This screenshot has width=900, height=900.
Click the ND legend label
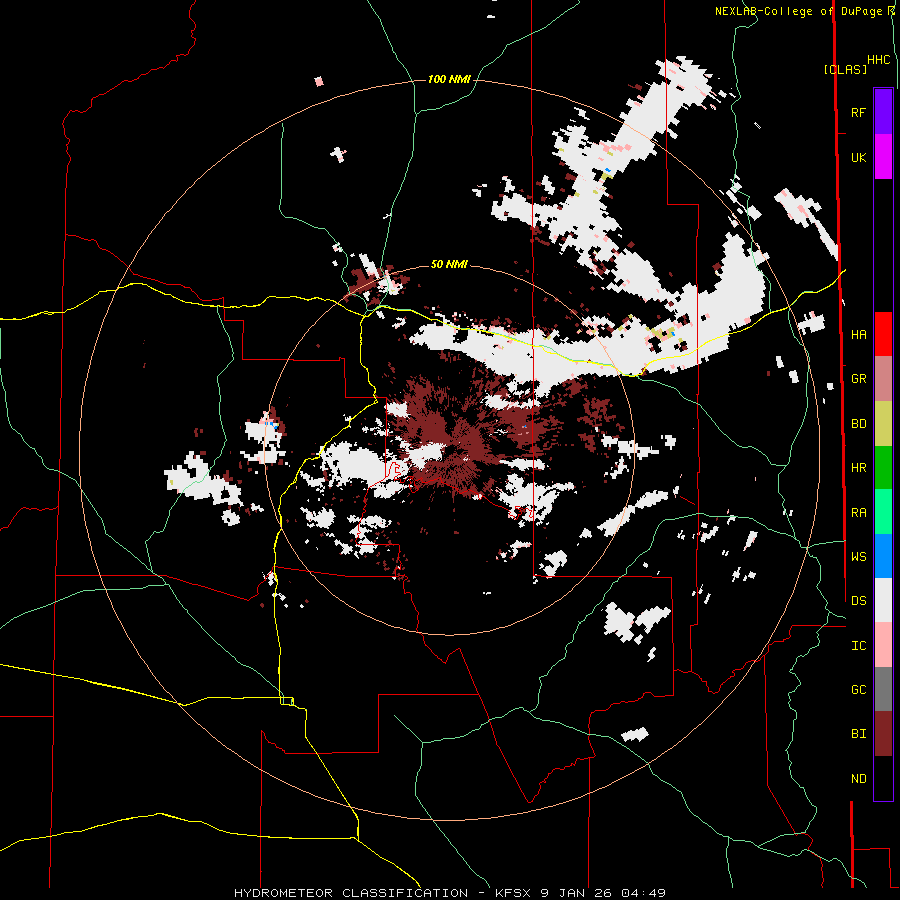(x=858, y=779)
